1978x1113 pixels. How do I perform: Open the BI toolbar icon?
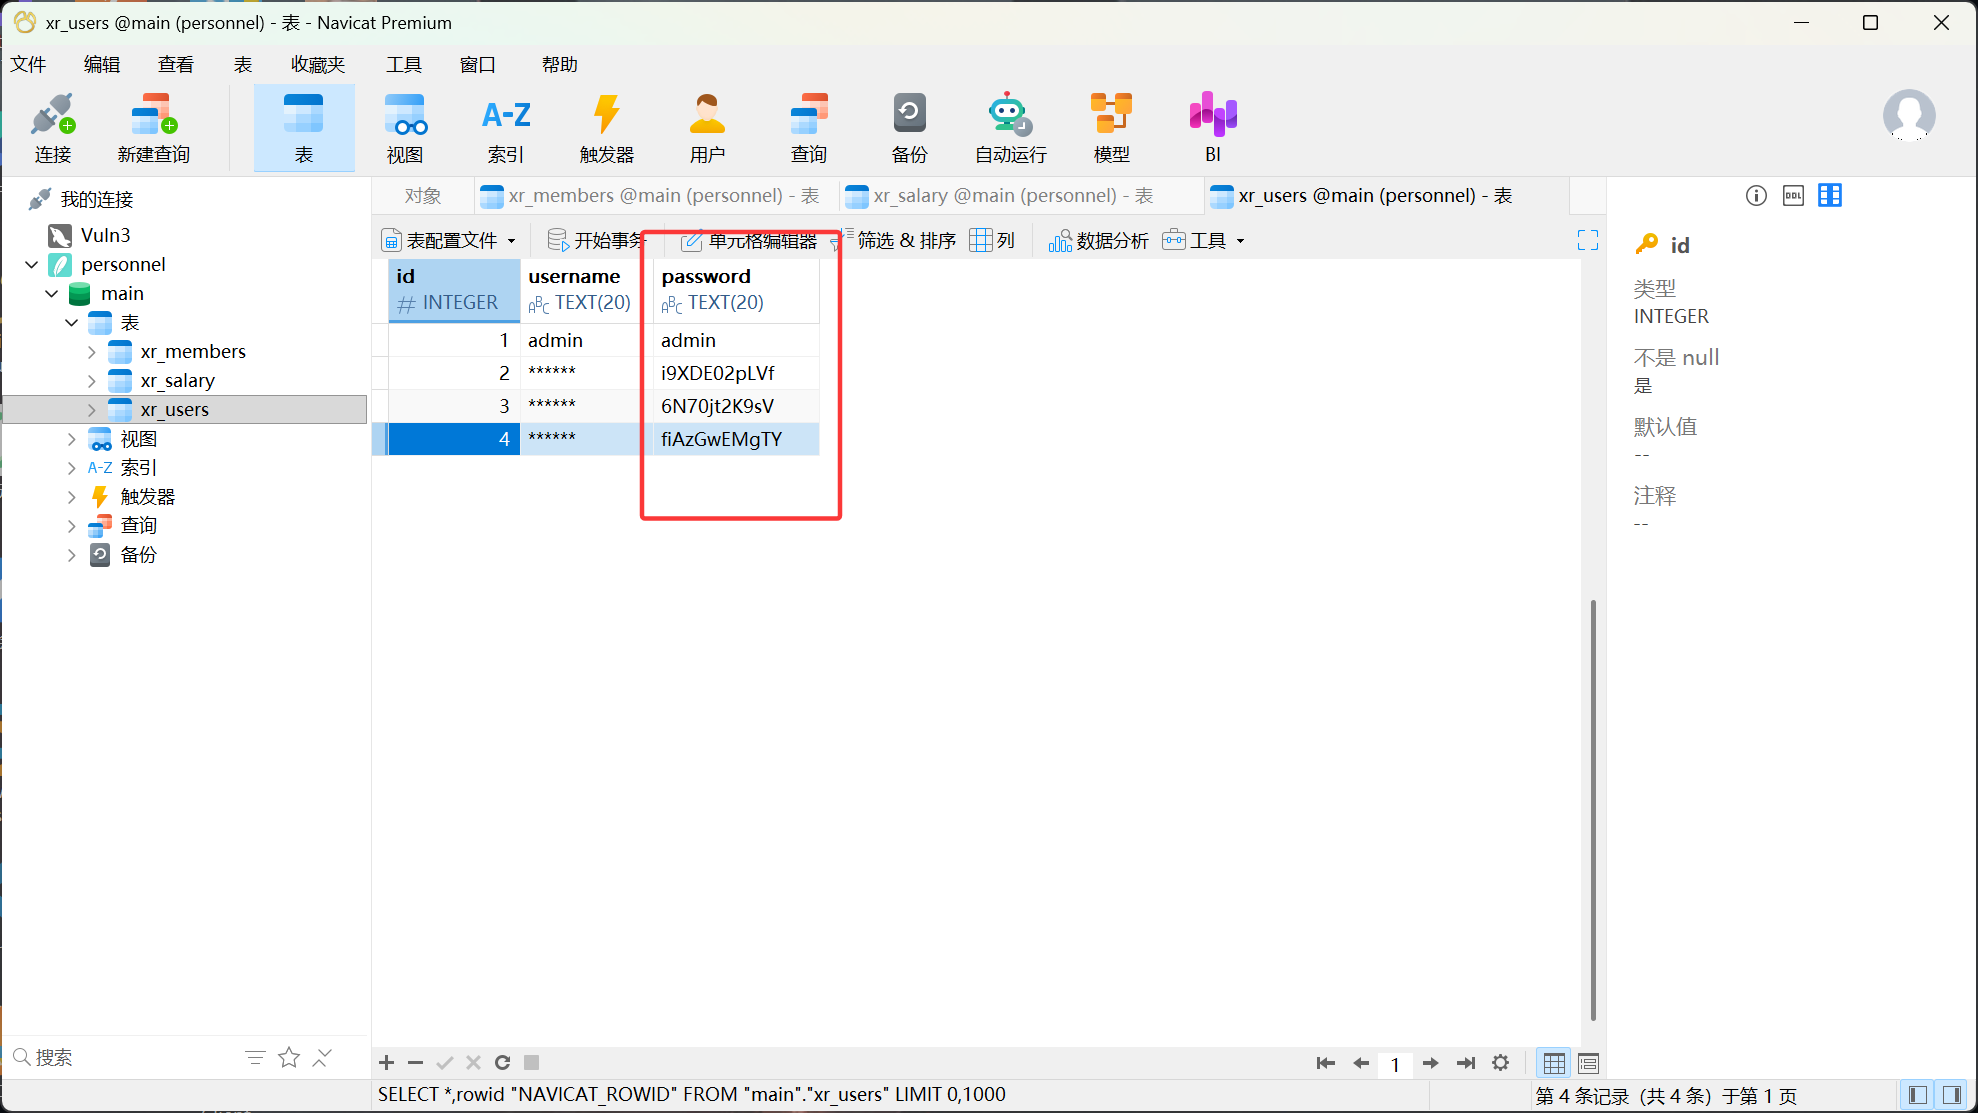tap(1212, 127)
